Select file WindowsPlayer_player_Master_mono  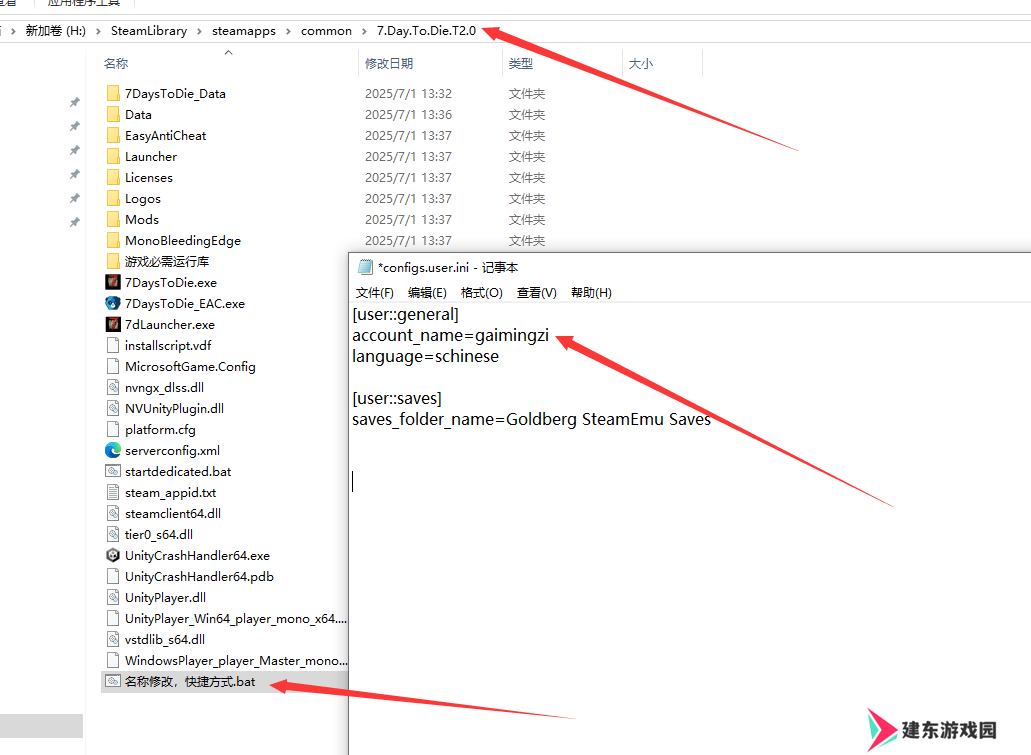click(235, 661)
